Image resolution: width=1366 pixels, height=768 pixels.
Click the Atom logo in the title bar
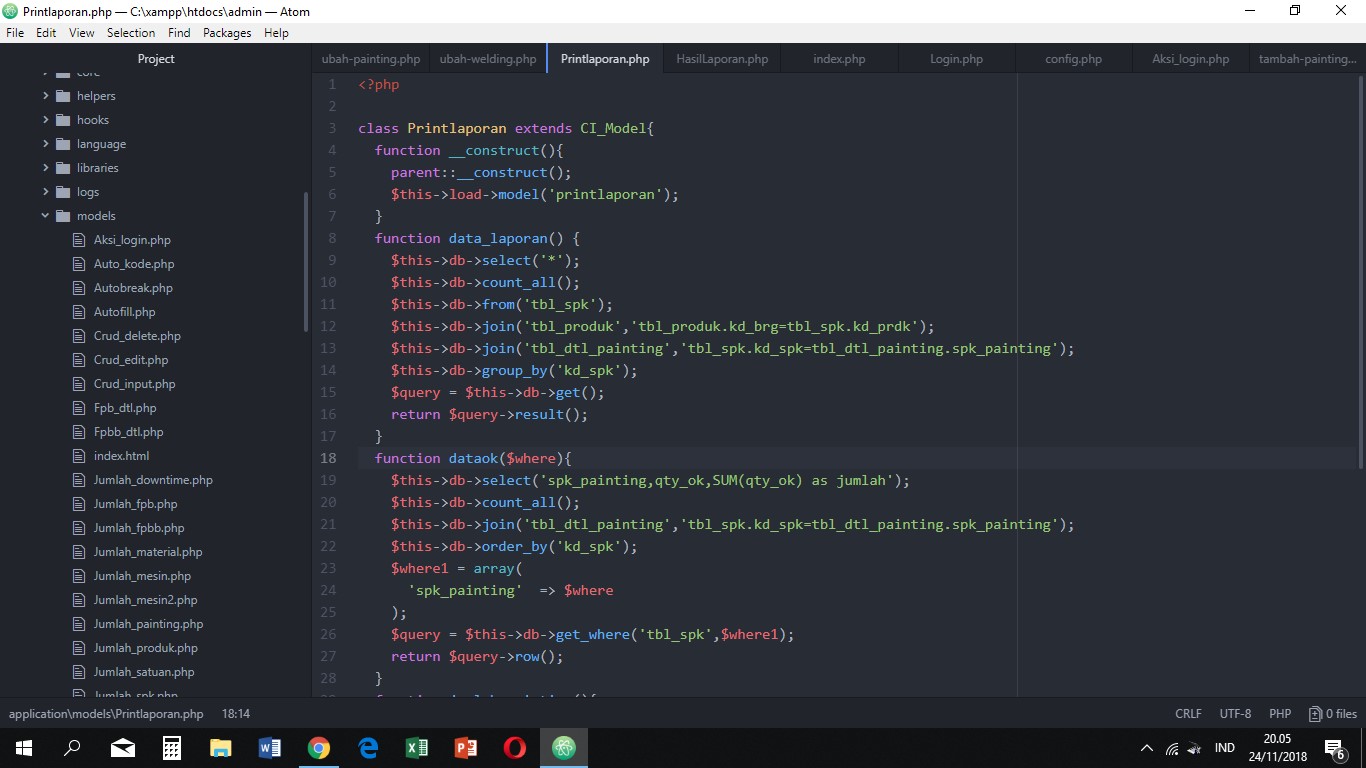(11, 11)
